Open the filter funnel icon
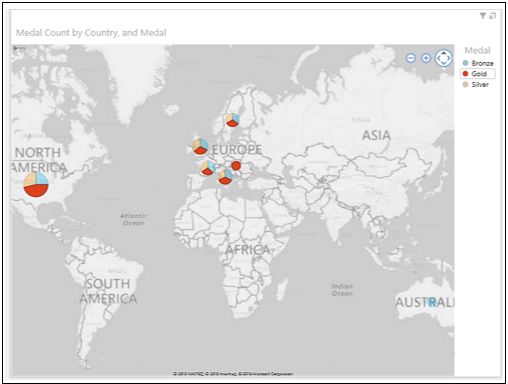The width and height of the screenshot is (508, 384). point(483,16)
